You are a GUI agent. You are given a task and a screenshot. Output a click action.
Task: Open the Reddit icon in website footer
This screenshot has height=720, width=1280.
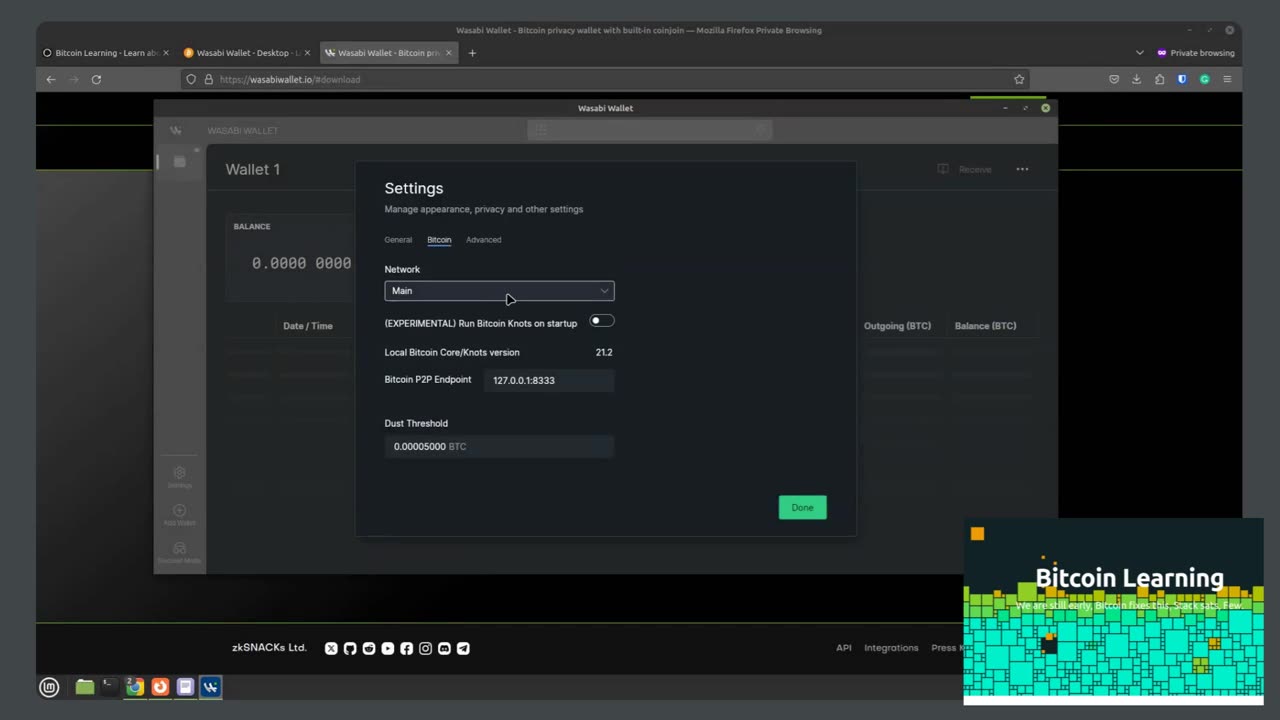pyautogui.click(x=369, y=648)
